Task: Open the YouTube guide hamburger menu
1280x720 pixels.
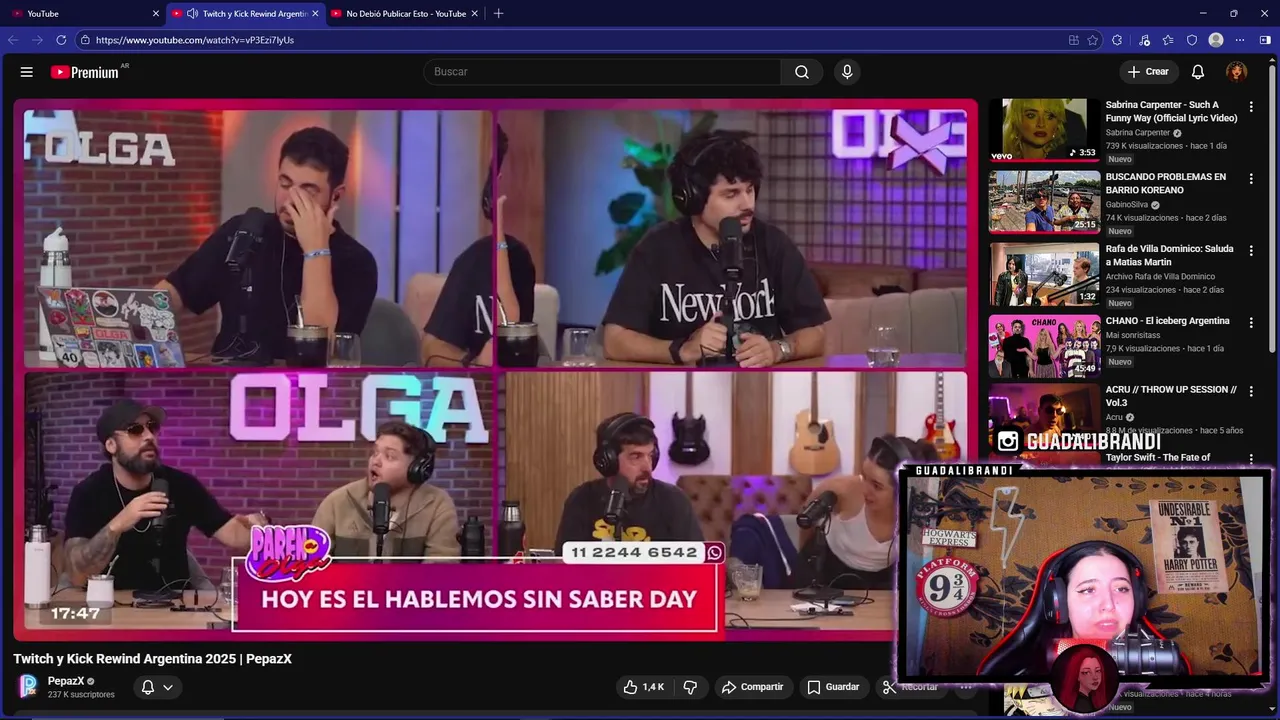Action: tap(27, 72)
